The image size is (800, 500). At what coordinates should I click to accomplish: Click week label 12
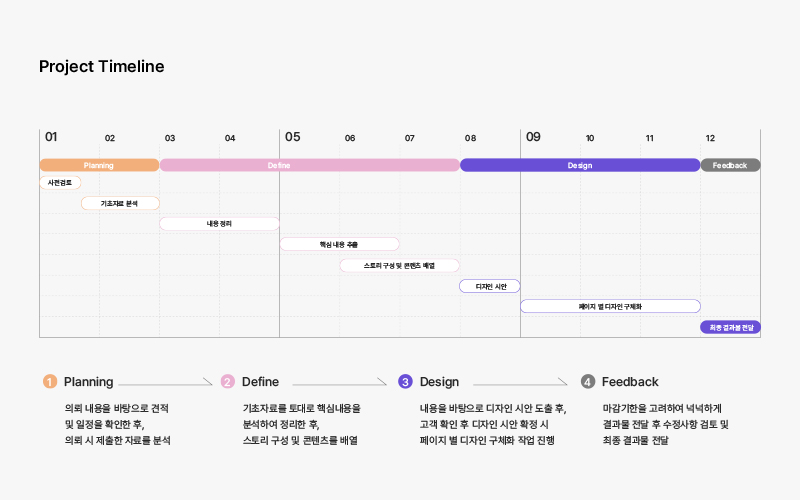click(710, 138)
